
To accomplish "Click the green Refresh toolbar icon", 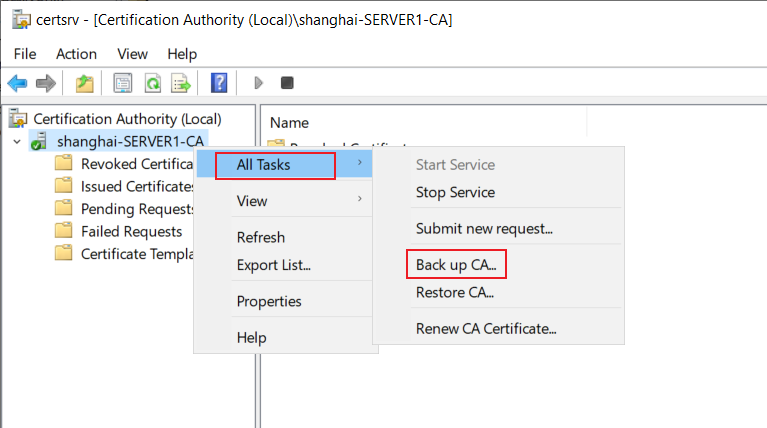I will click(x=153, y=83).
